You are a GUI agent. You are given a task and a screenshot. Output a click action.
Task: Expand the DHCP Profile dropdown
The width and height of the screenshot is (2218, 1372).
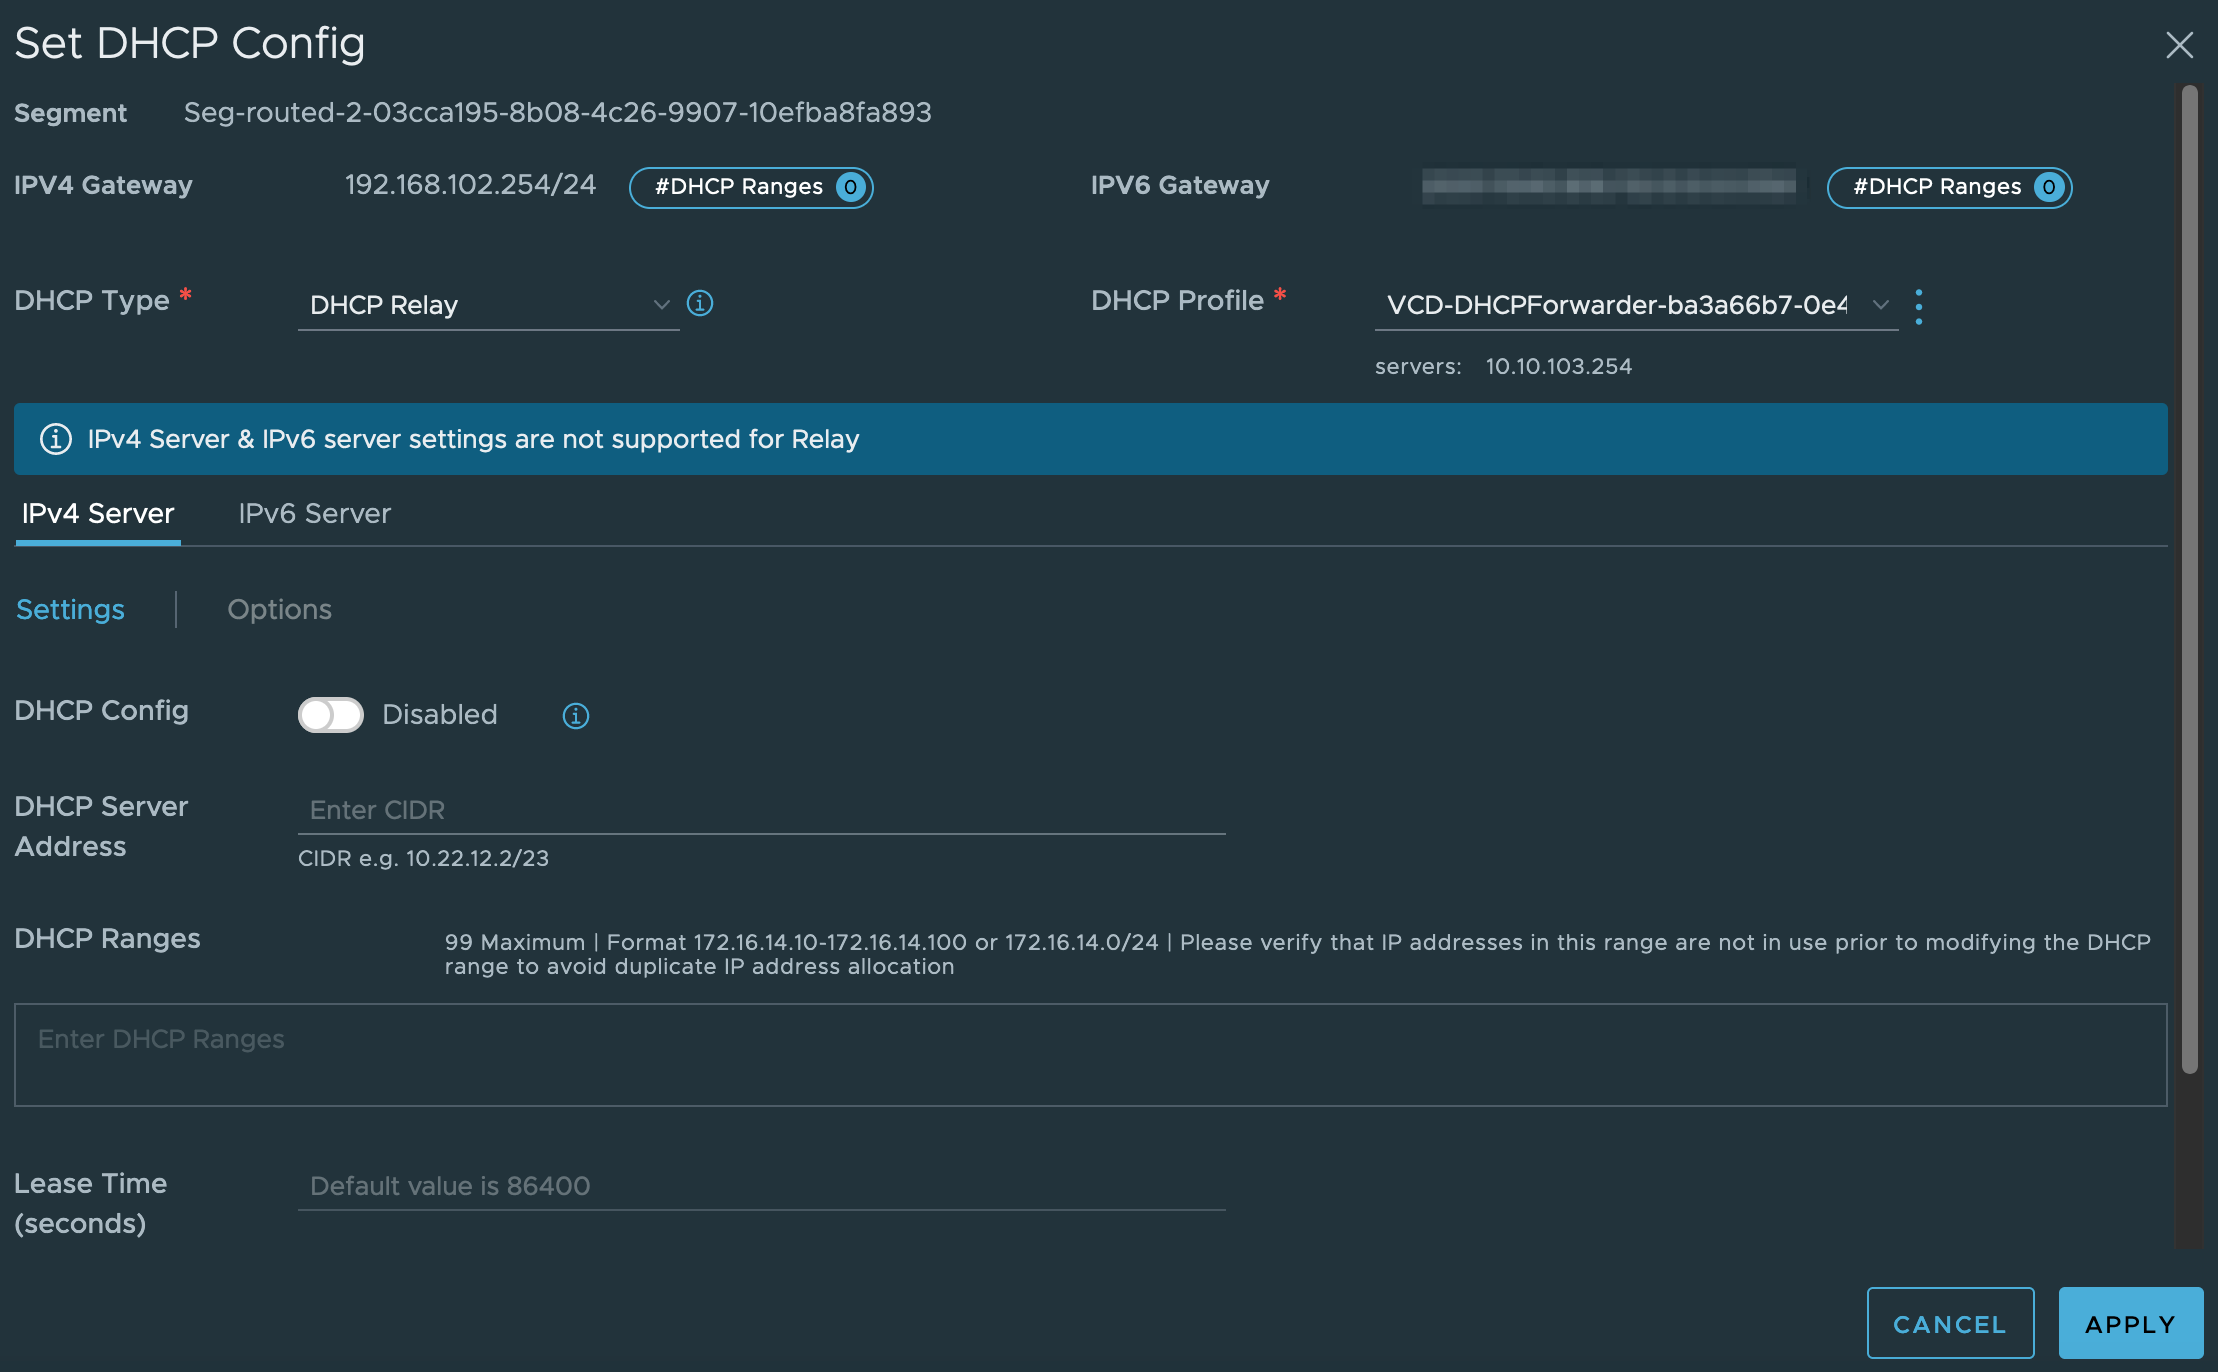(x=1635, y=305)
